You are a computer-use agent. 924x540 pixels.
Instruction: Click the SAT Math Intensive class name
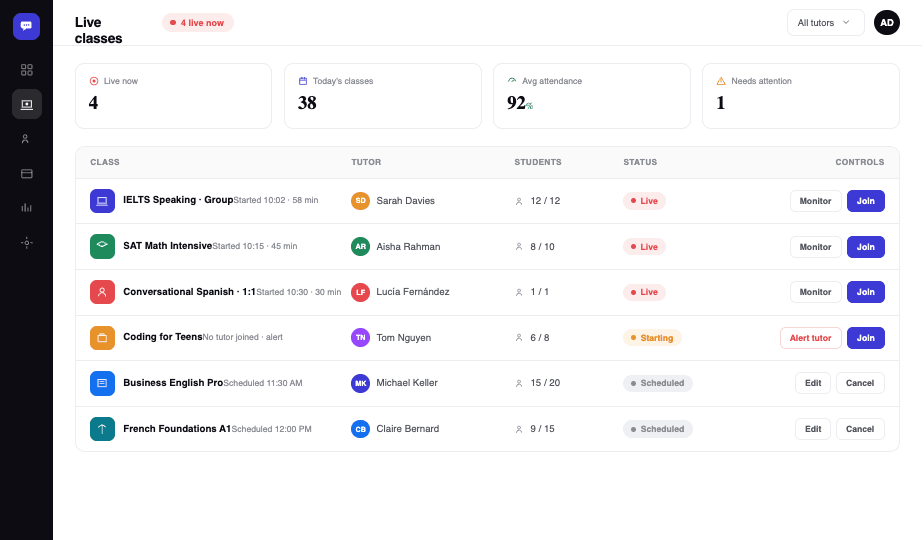click(x=167, y=246)
